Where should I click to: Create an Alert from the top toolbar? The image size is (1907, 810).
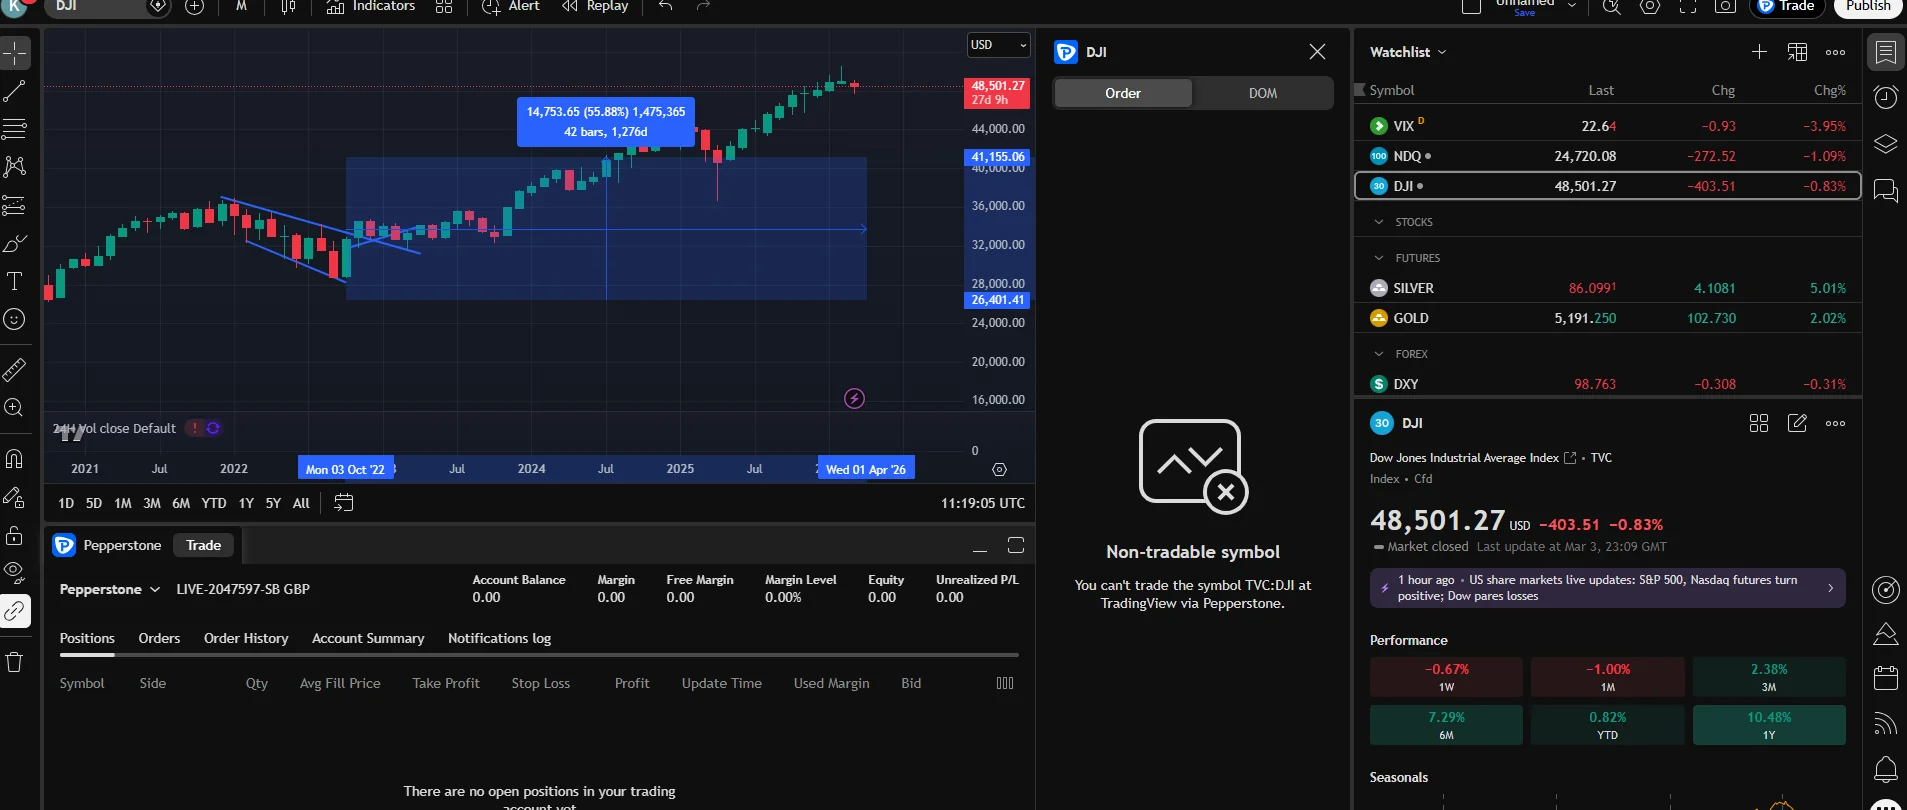point(510,7)
